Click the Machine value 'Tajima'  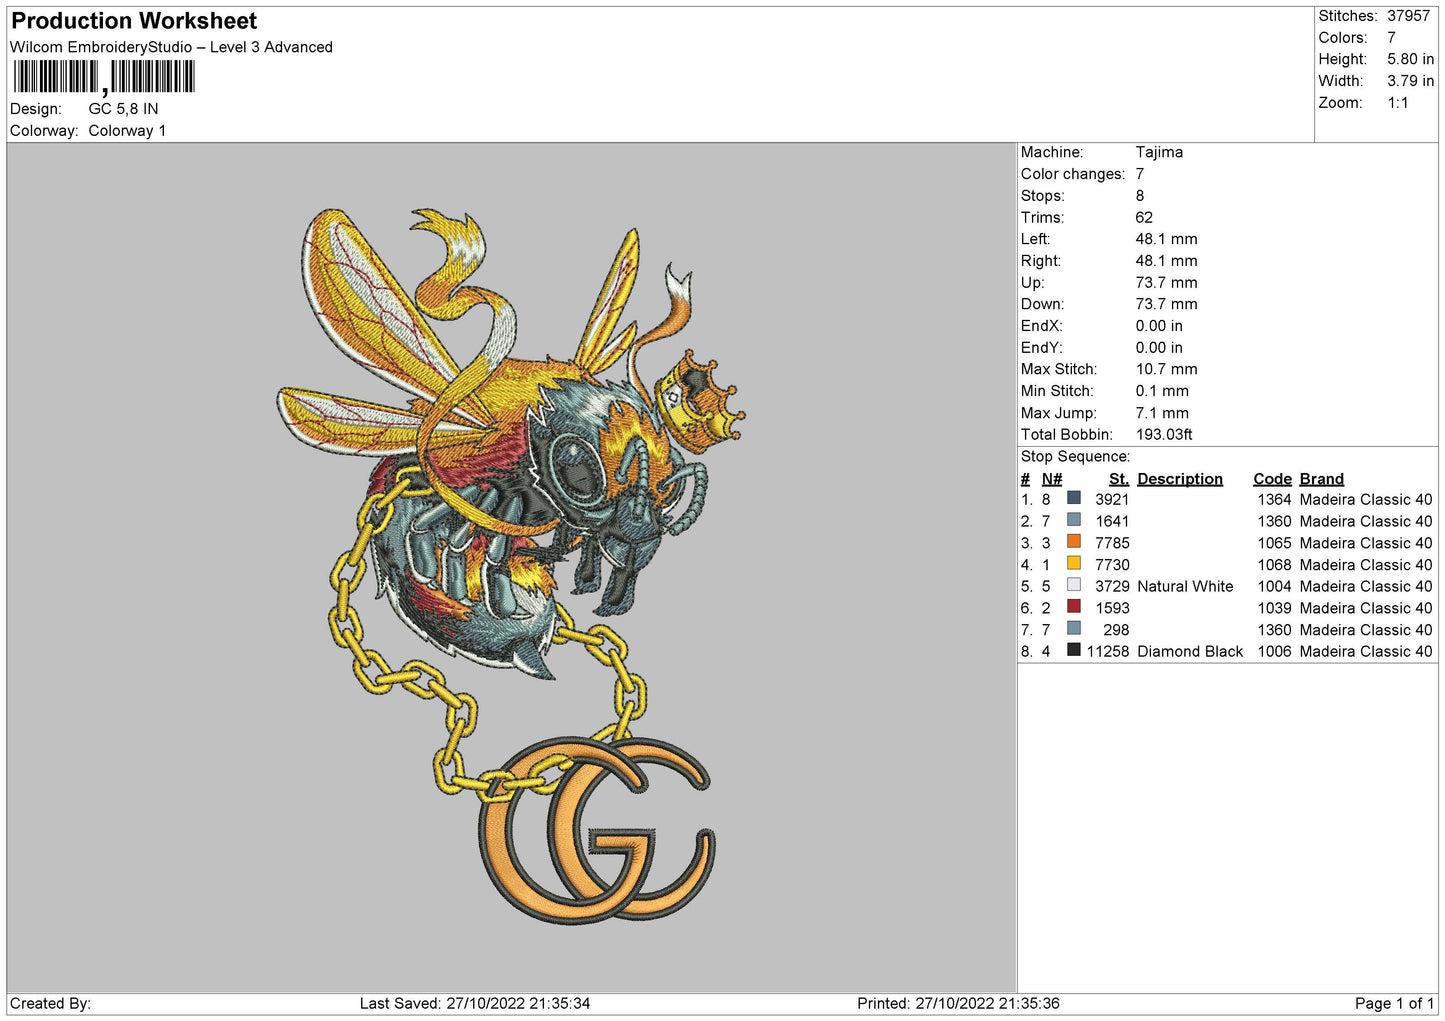(x=1159, y=152)
